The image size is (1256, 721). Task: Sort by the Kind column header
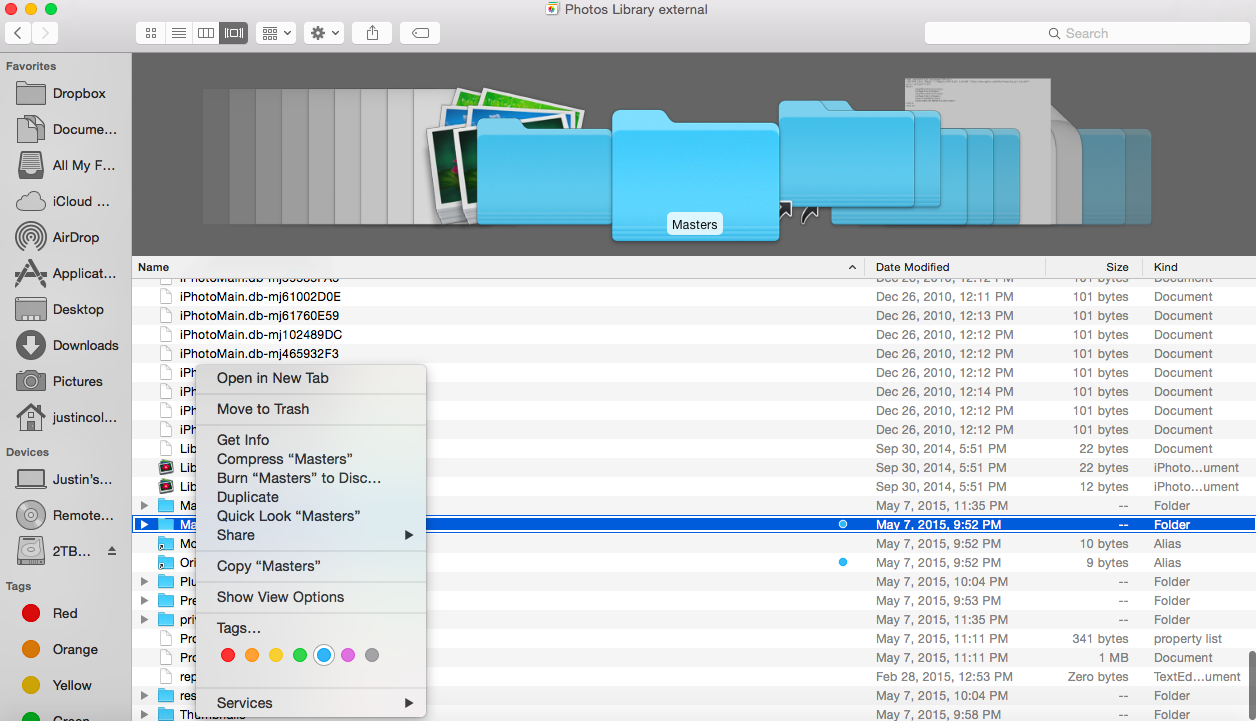tap(1199, 267)
